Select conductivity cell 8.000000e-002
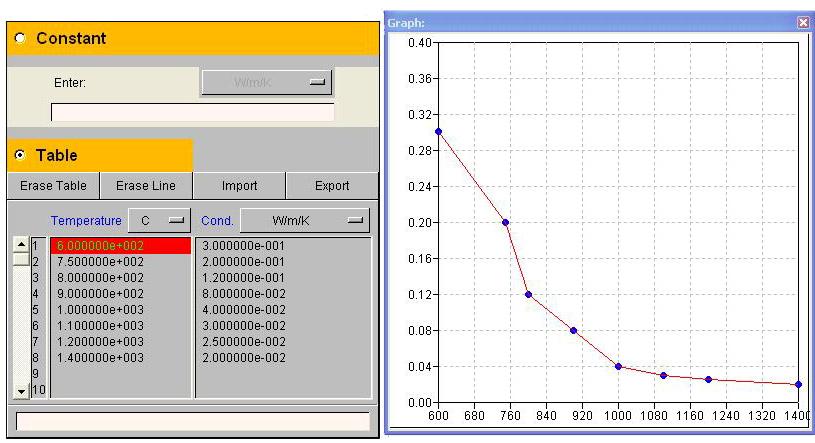 [284, 294]
